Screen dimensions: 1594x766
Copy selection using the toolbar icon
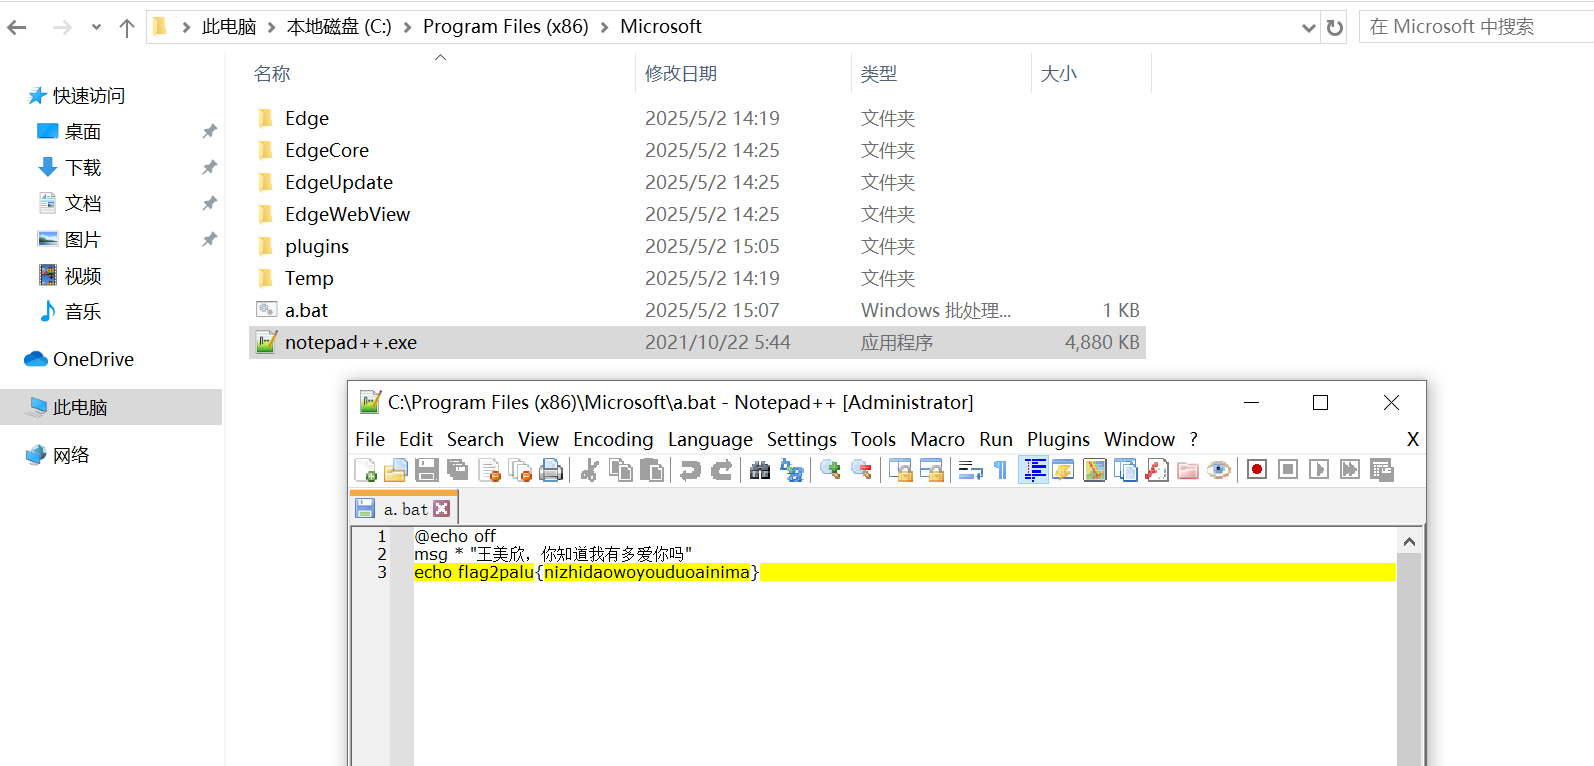pyautogui.click(x=621, y=470)
